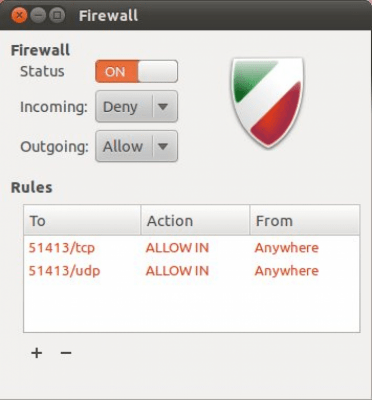Minimize the Firewall window

(38, 15)
